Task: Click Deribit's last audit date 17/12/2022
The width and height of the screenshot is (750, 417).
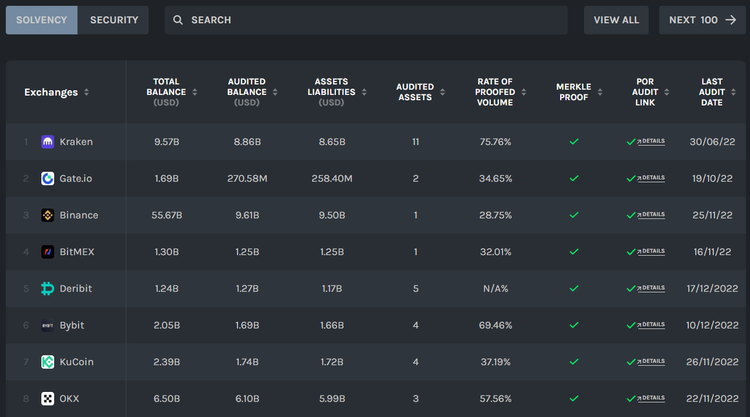Action: [712, 288]
